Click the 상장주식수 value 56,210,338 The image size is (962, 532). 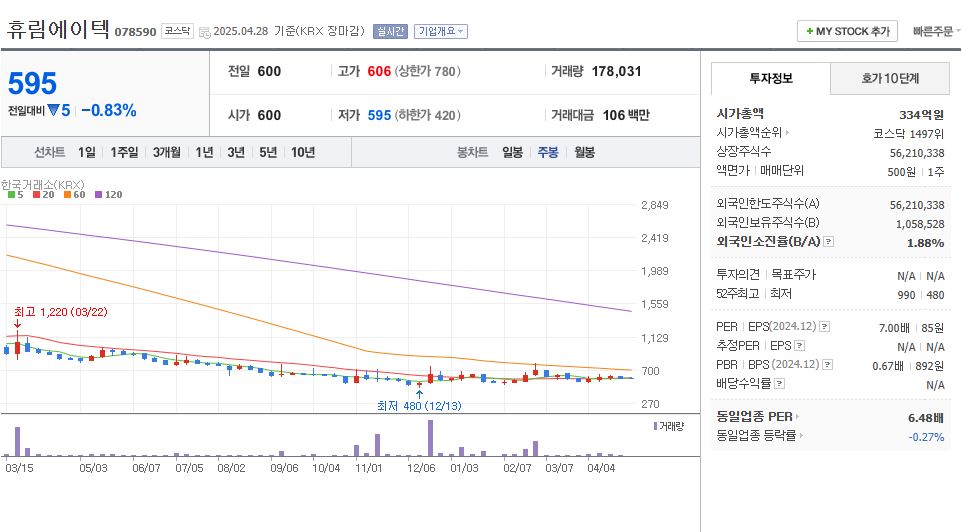[917, 153]
